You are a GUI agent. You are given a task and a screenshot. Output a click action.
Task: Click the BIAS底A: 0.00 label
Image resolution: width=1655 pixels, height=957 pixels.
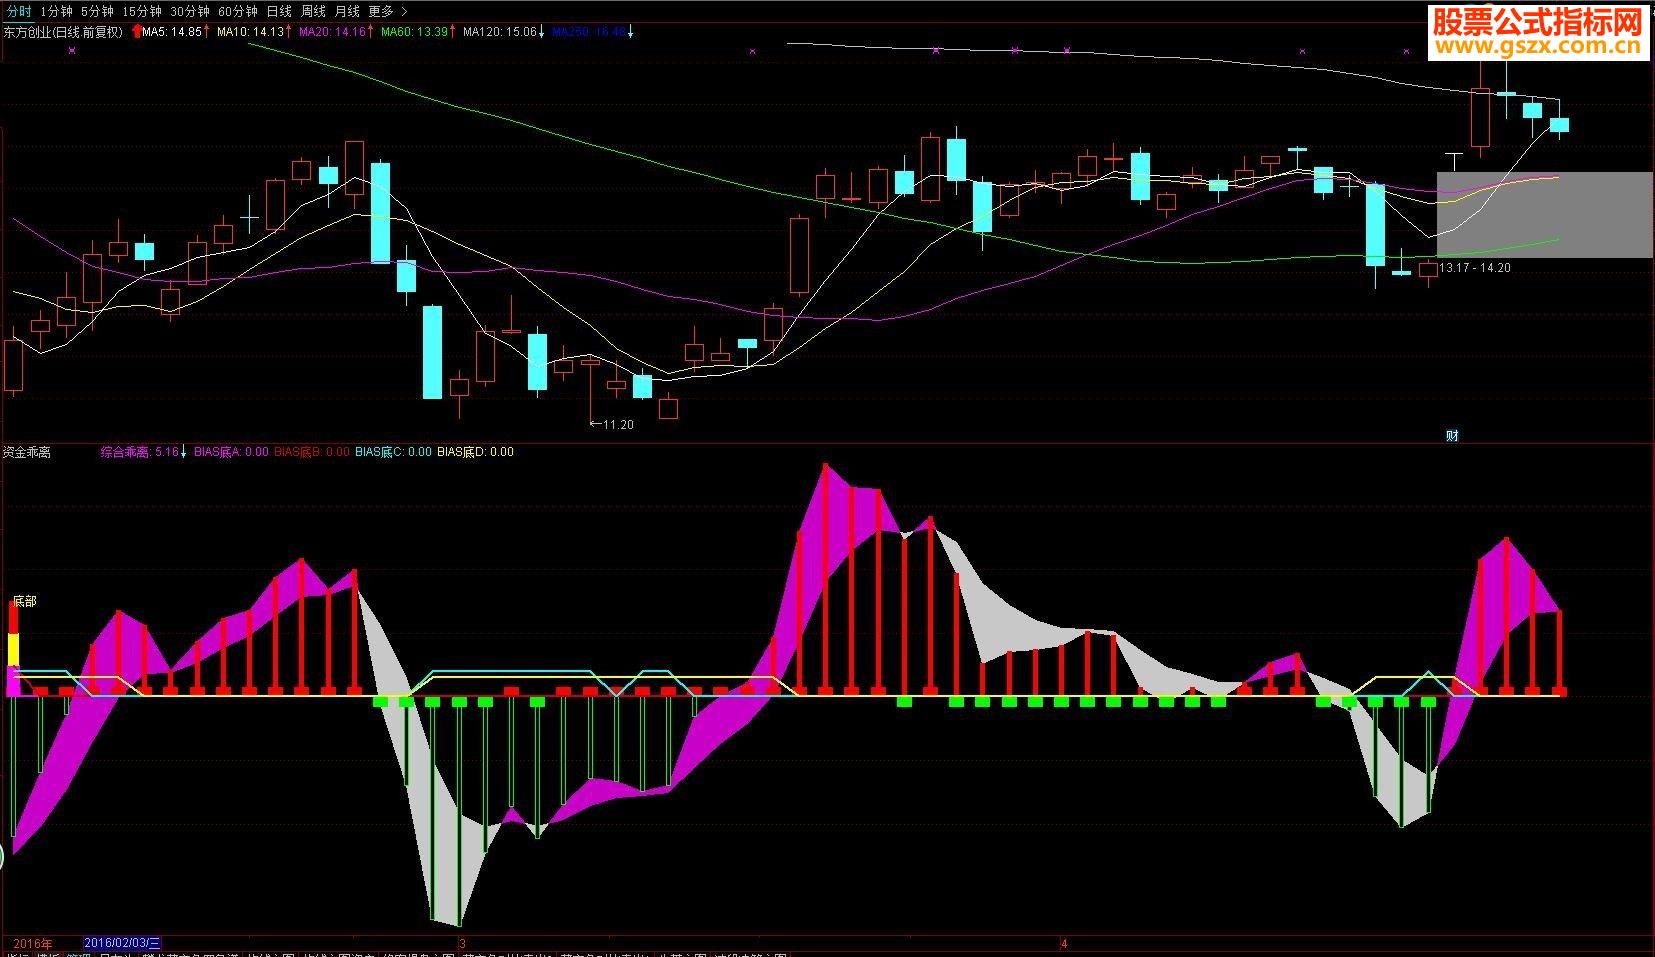pyautogui.click(x=231, y=452)
